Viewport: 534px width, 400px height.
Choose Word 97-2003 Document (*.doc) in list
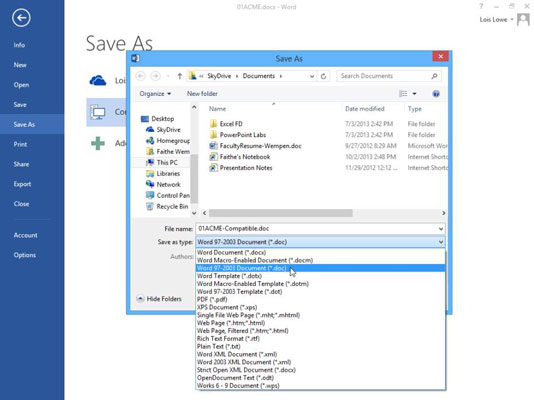[x=320, y=268]
